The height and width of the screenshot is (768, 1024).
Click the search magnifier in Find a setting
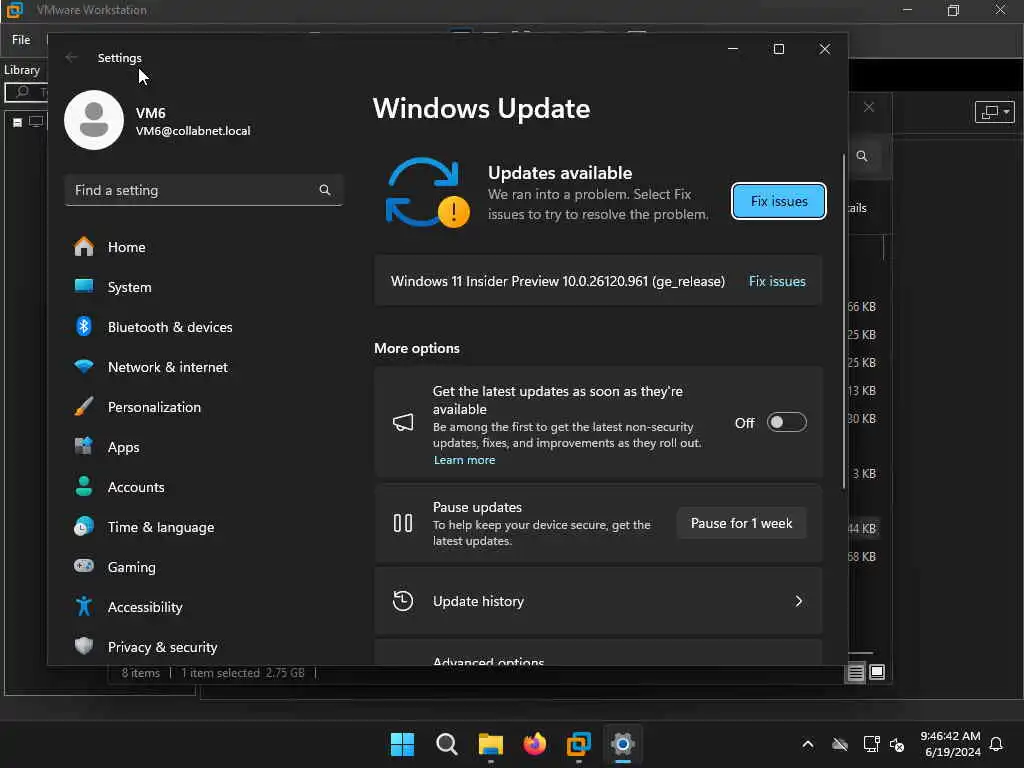click(x=325, y=190)
